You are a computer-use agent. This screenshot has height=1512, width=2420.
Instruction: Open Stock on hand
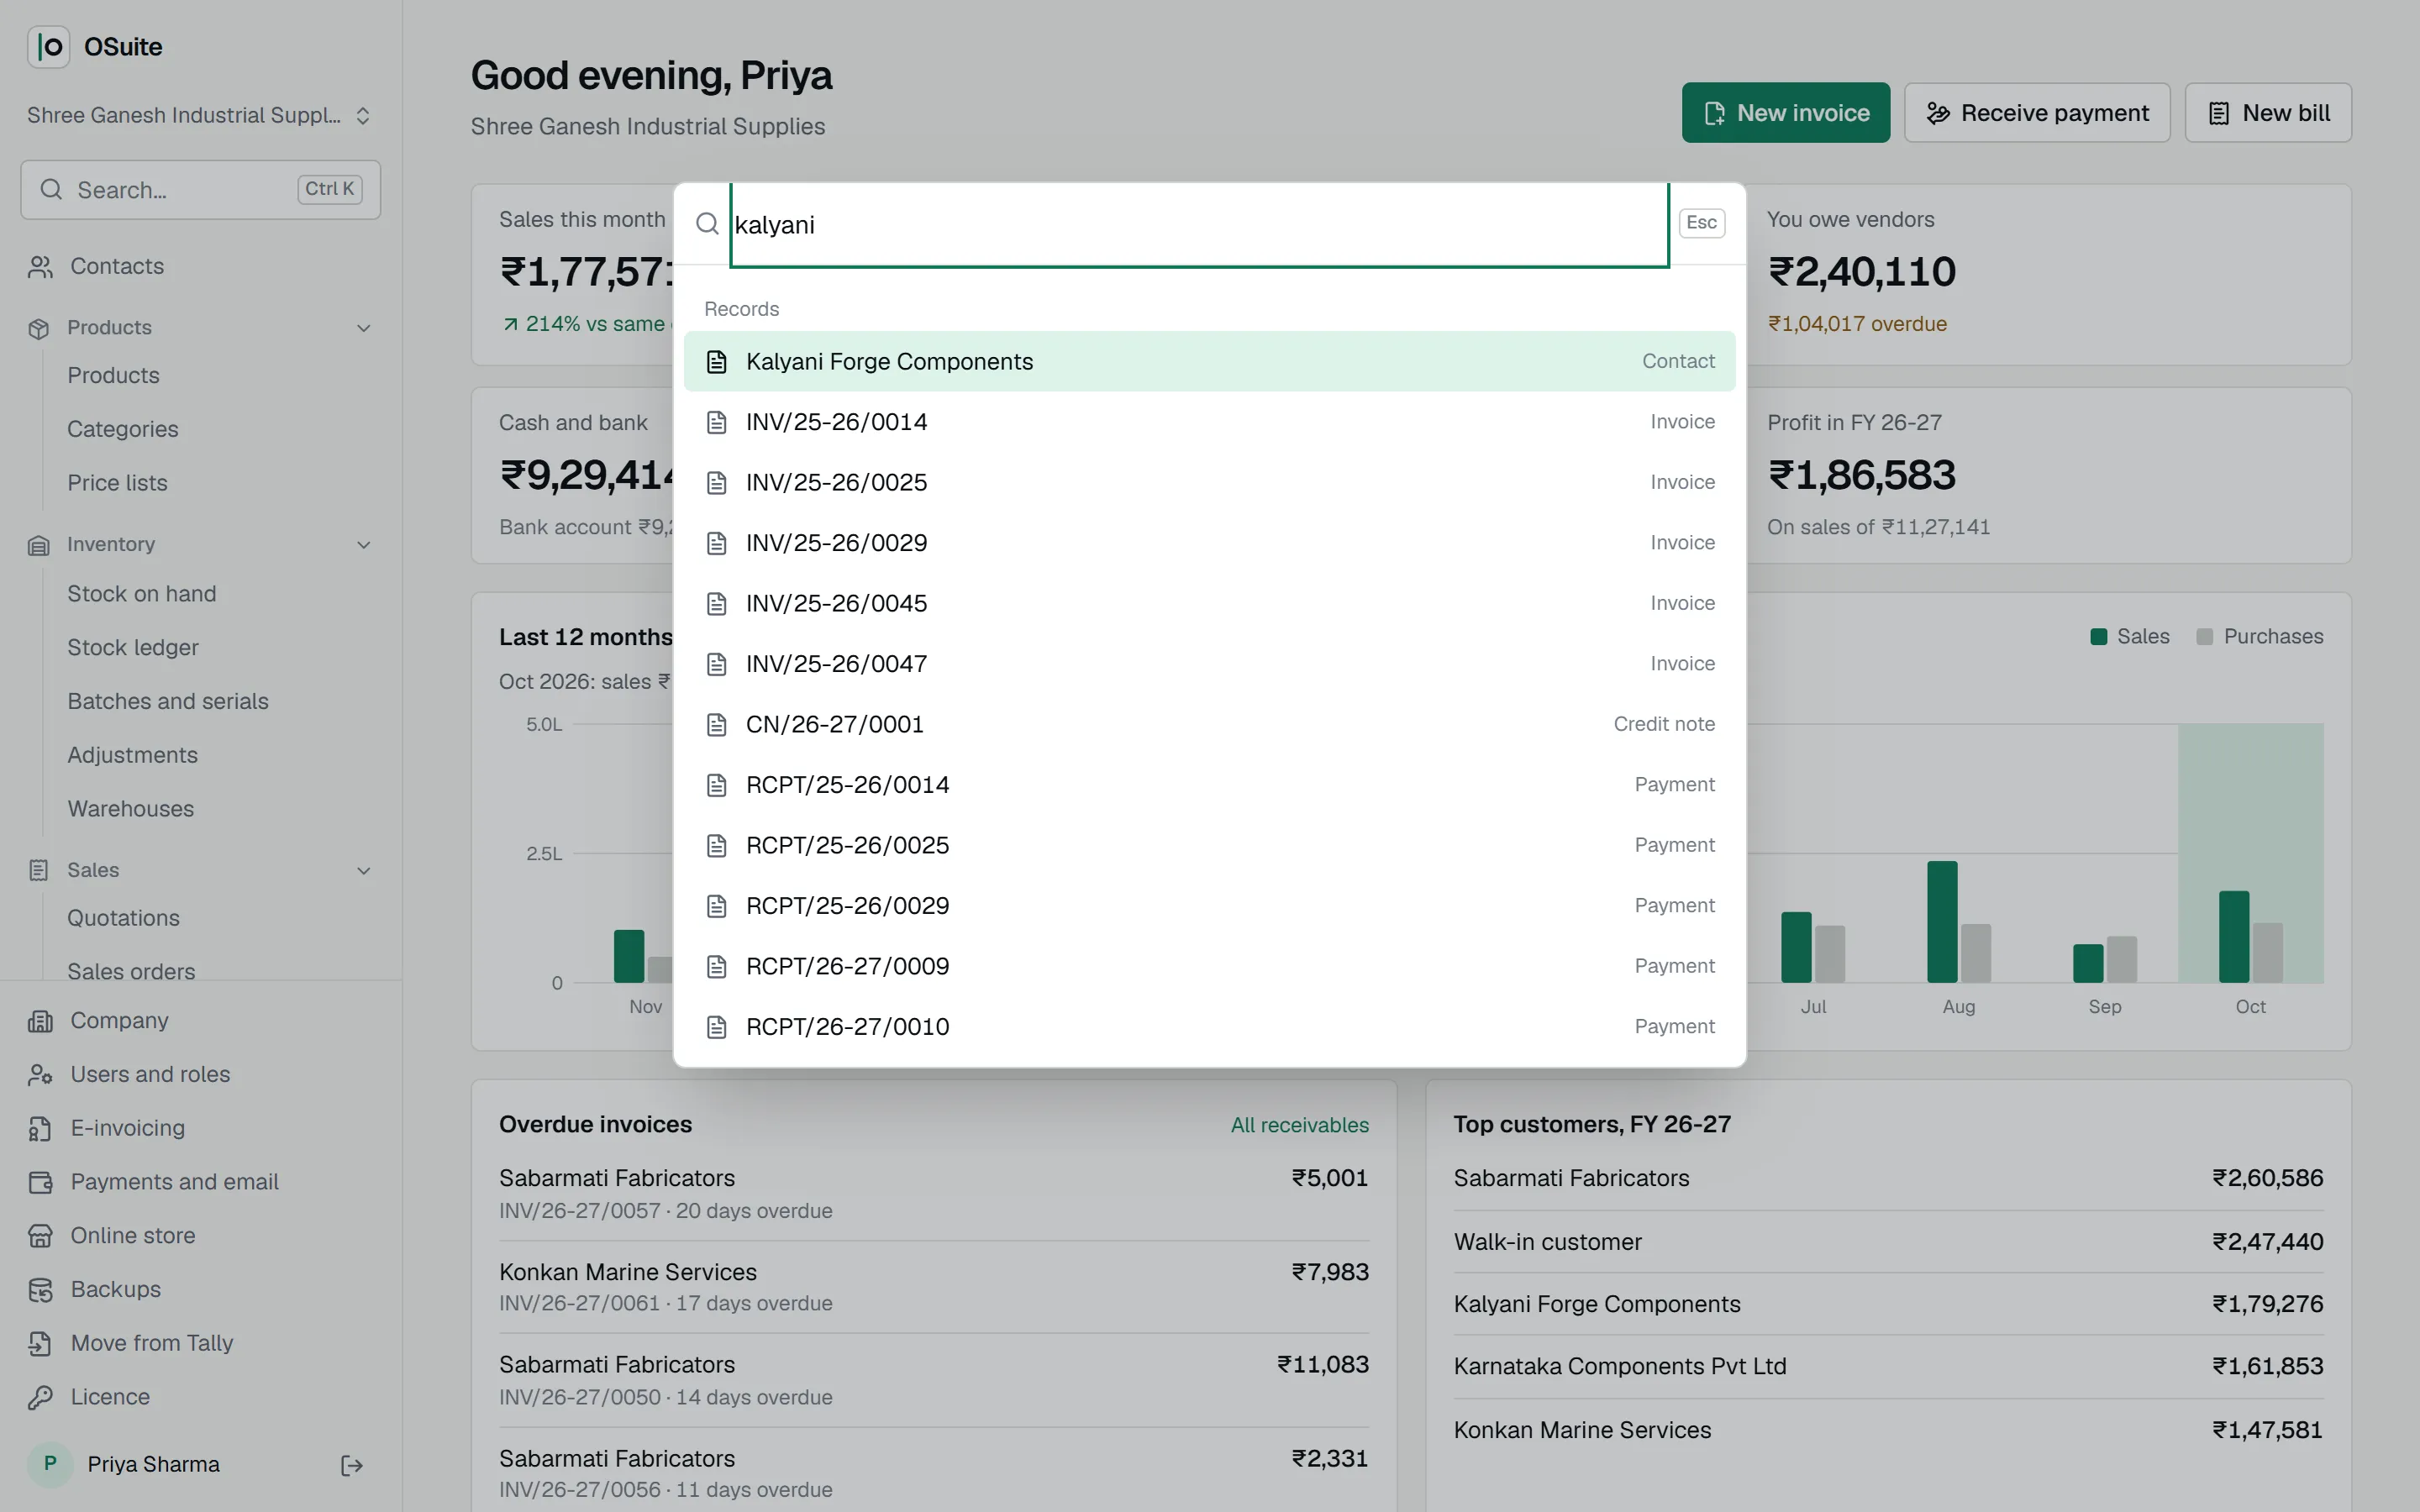142,594
